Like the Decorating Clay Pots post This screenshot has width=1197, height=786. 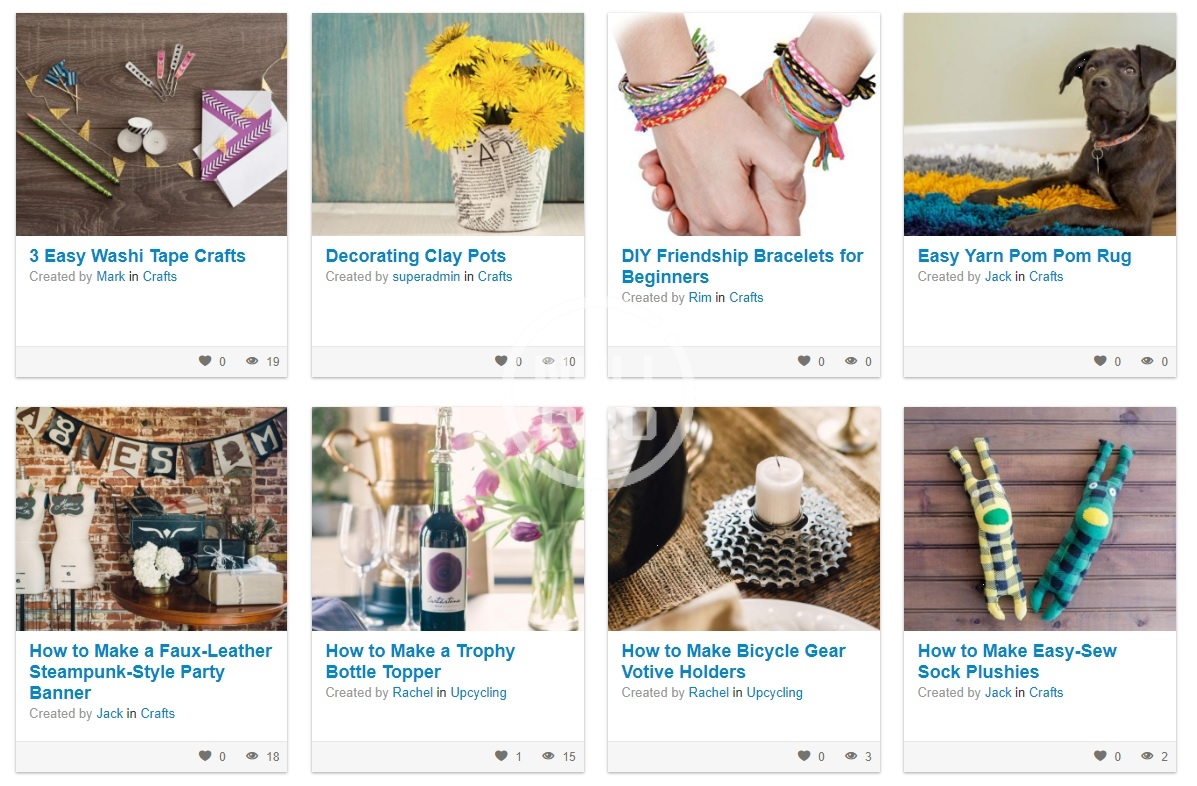(x=501, y=361)
